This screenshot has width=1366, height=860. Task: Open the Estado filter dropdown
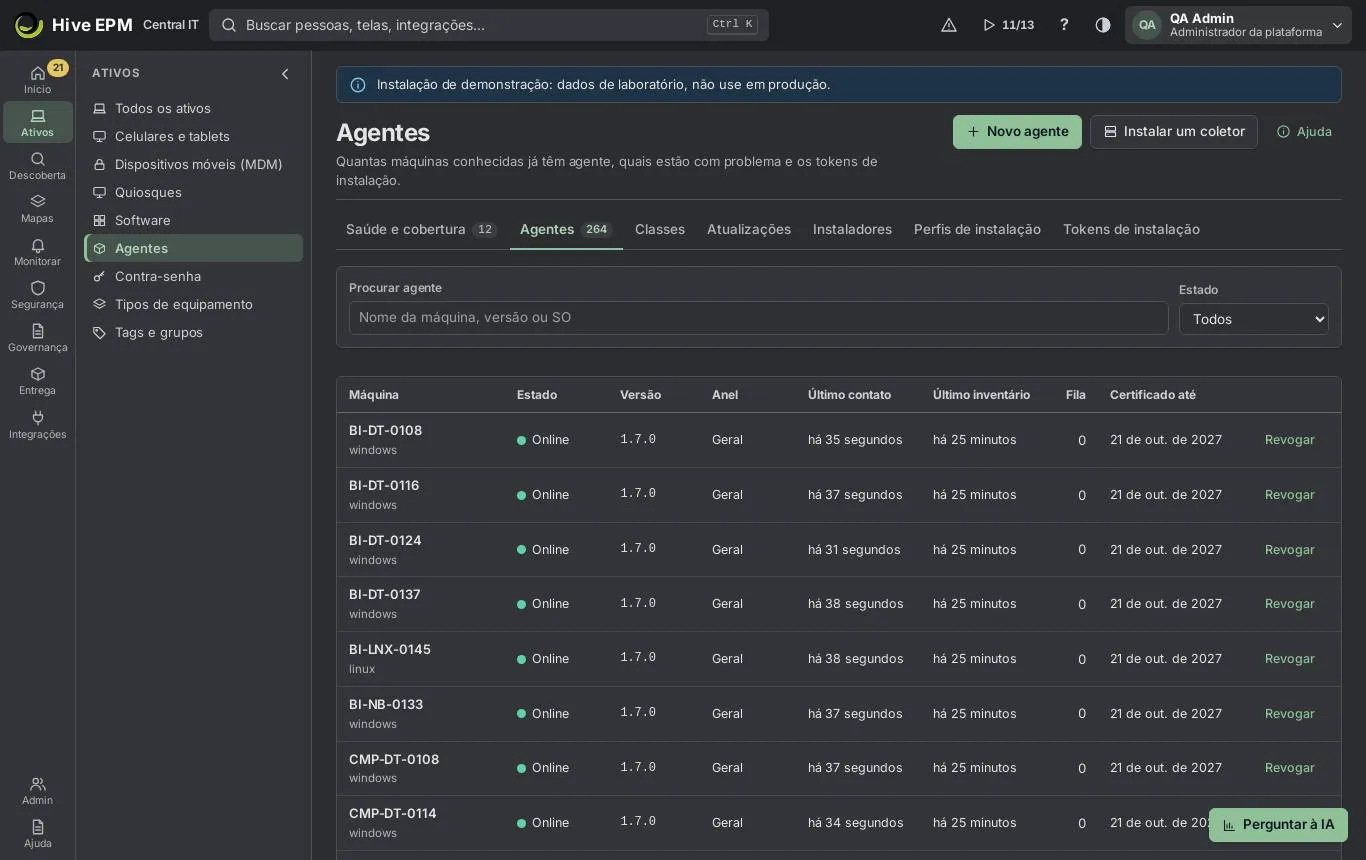(x=1253, y=319)
